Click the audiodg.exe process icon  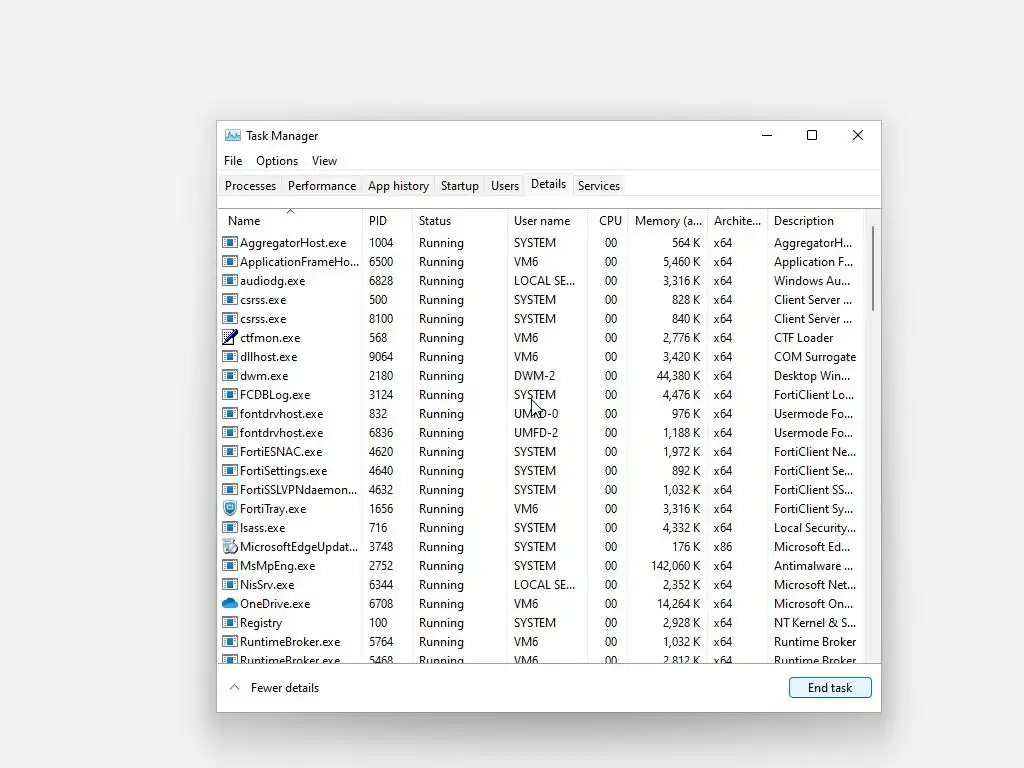(x=230, y=280)
